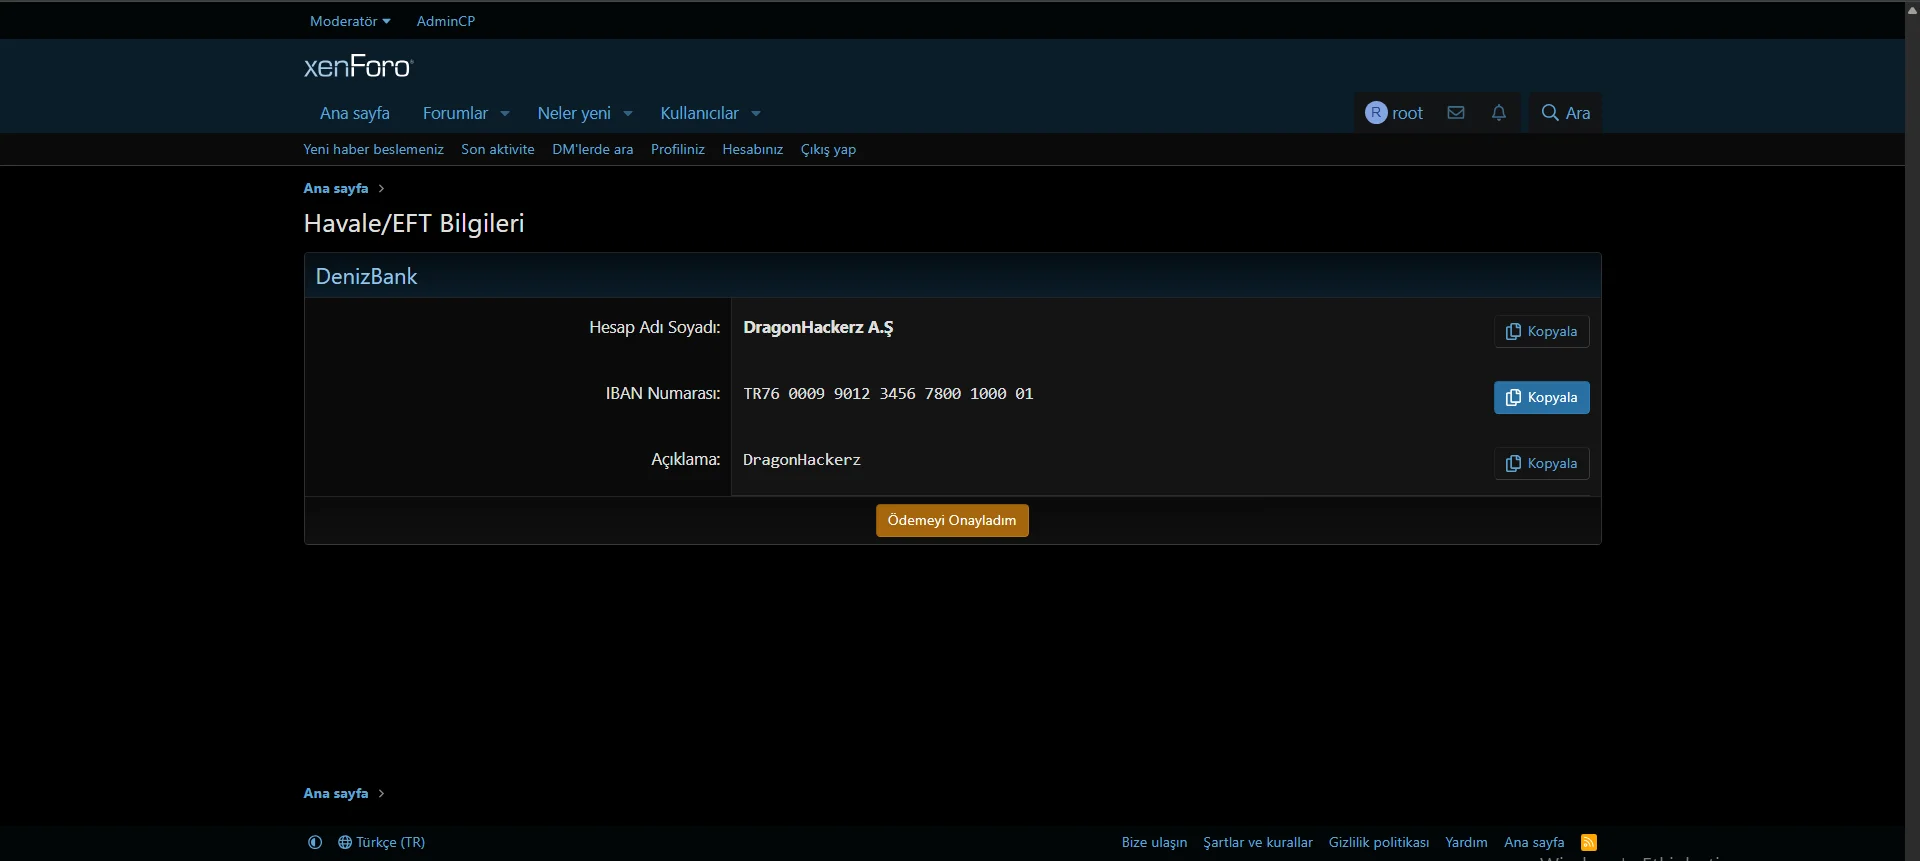Copy the account holder name
This screenshot has height=861, width=1920.
pyautogui.click(x=1541, y=332)
